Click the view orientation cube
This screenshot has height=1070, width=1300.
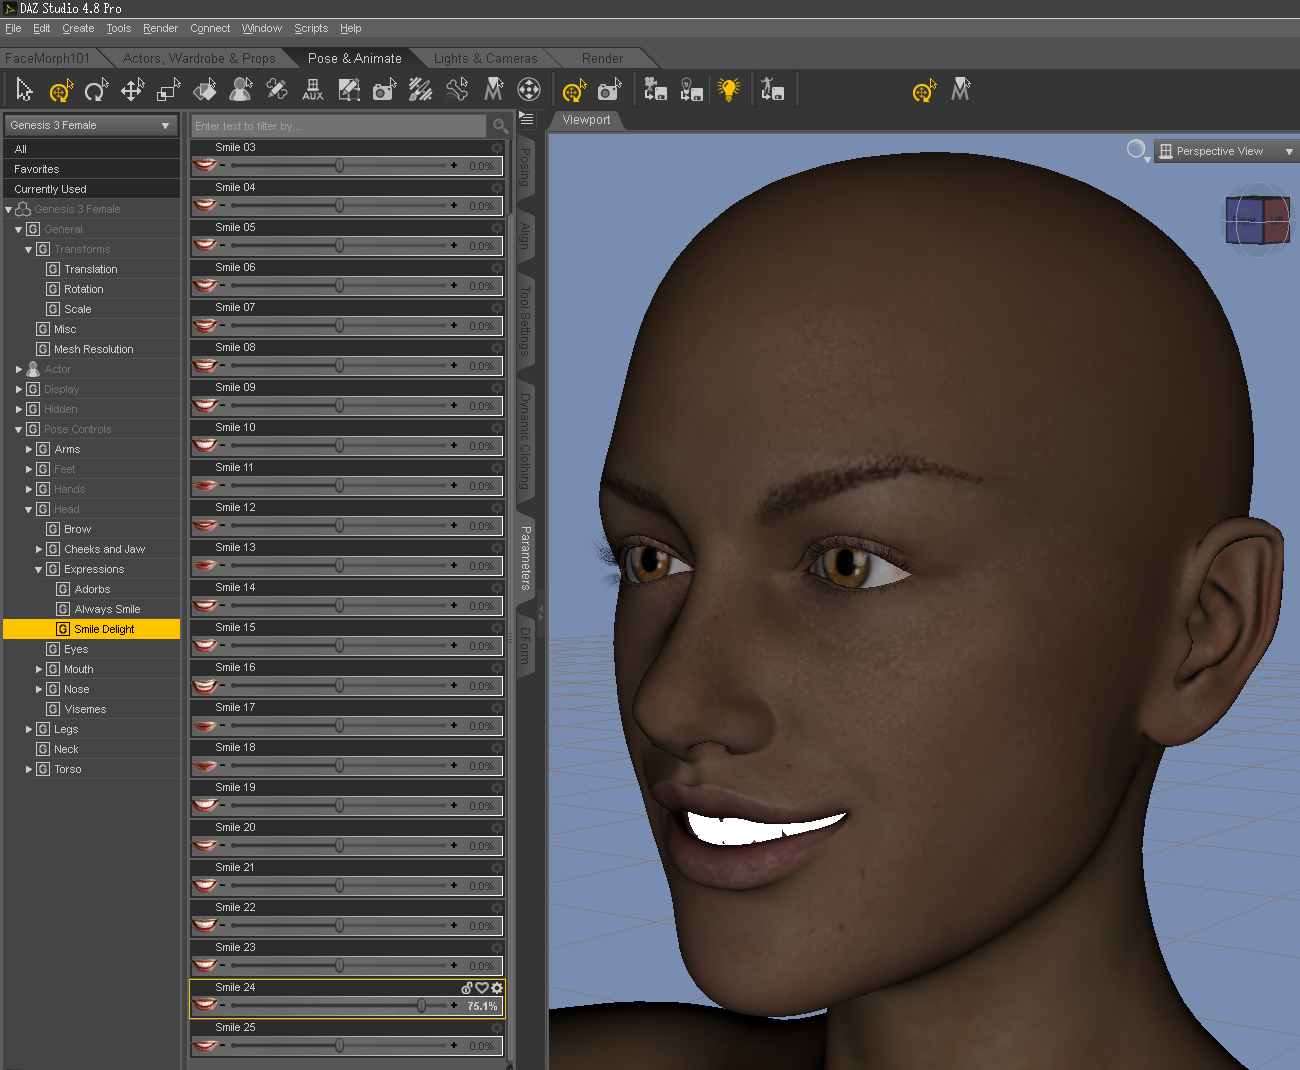click(1257, 220)
